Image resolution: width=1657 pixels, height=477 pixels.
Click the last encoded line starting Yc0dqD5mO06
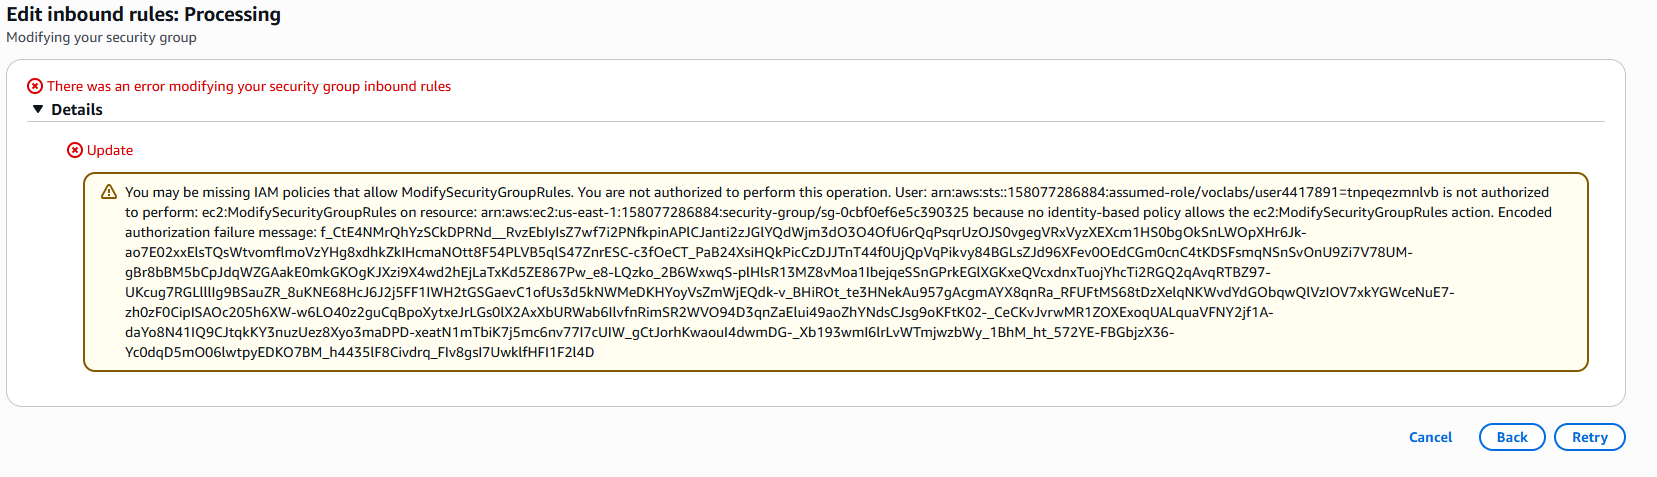(x=360, y=352)
